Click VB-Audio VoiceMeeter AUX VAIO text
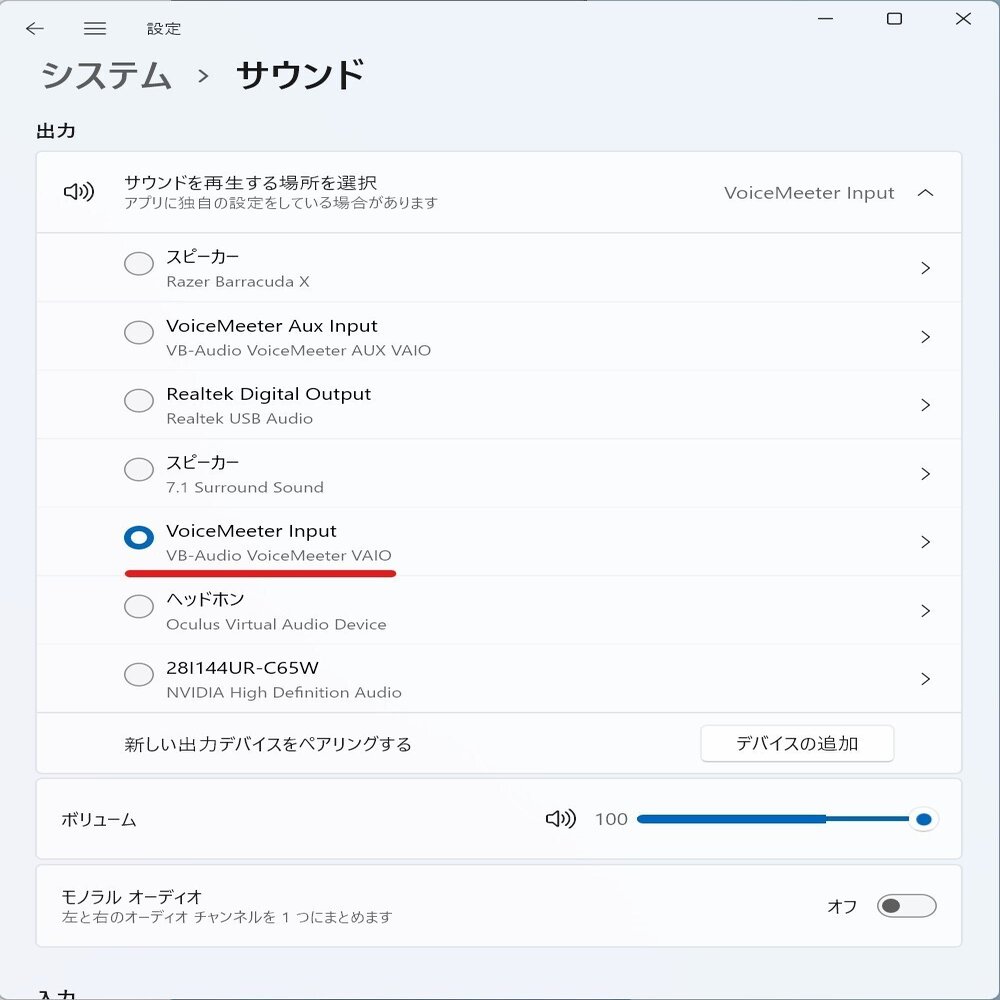The height and width of the screenshot is (1000, 1000). [298, 351]
